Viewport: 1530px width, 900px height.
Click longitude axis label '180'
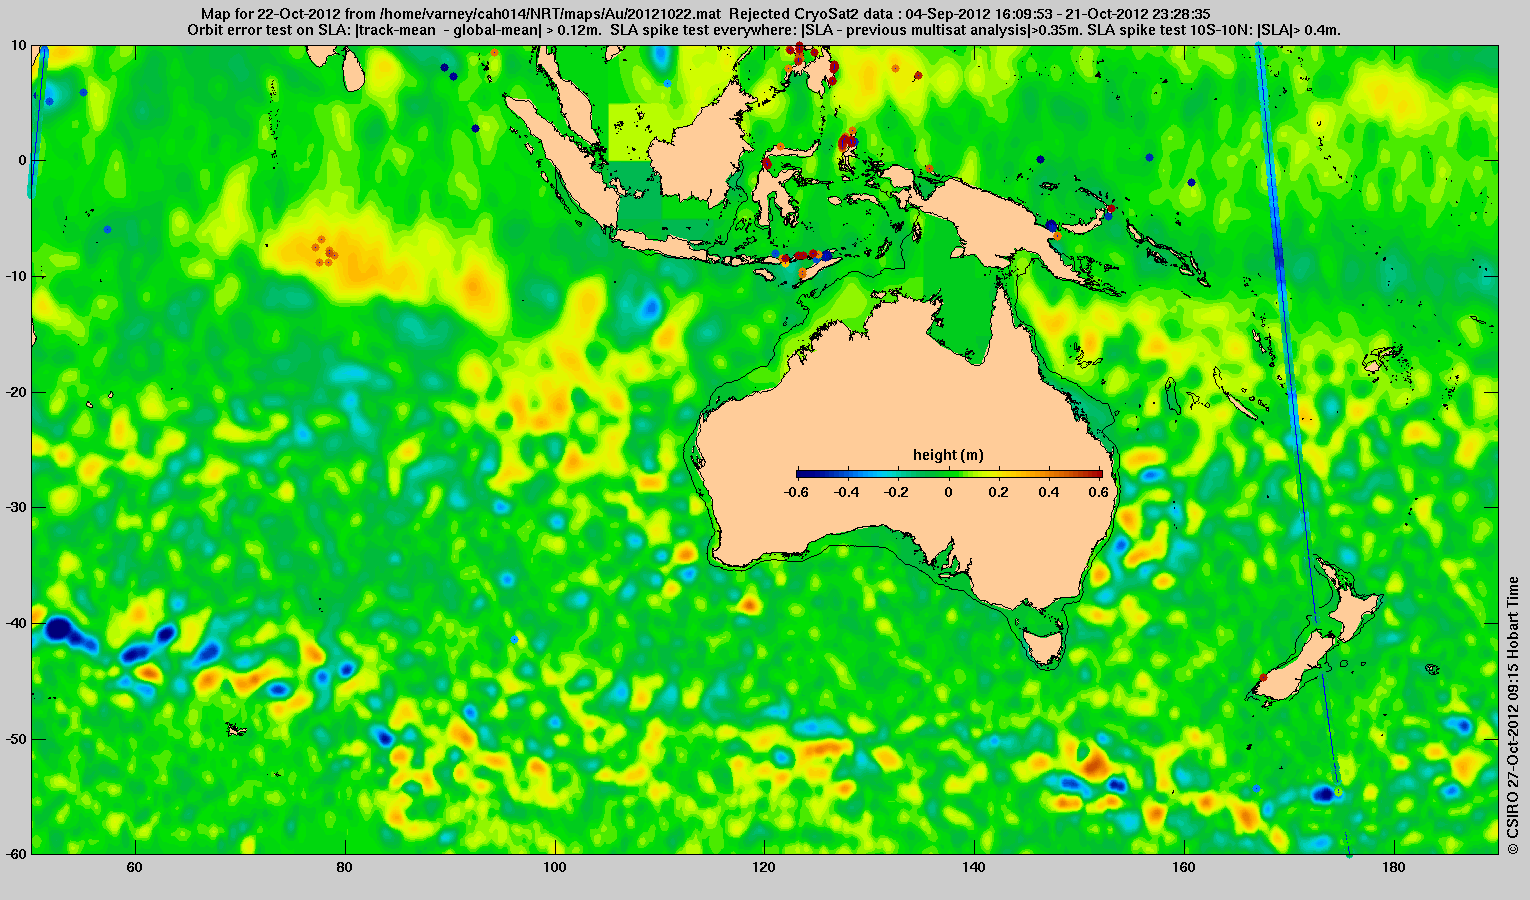[1394, 867]
